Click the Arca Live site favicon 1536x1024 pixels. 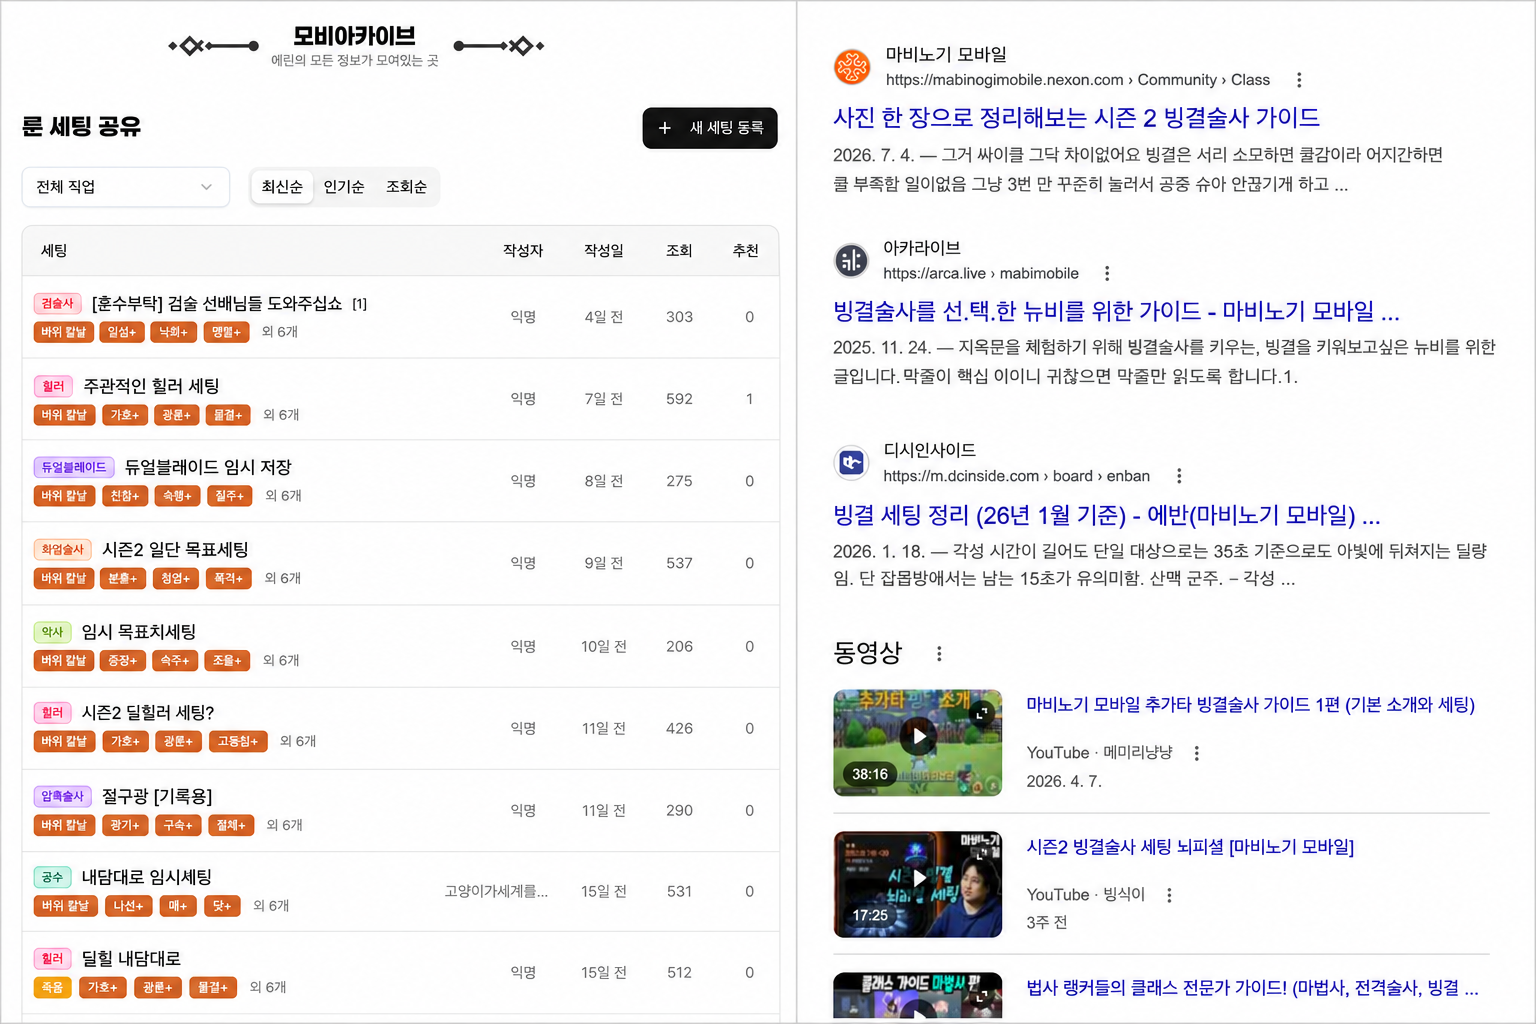[x=852, y=261]
